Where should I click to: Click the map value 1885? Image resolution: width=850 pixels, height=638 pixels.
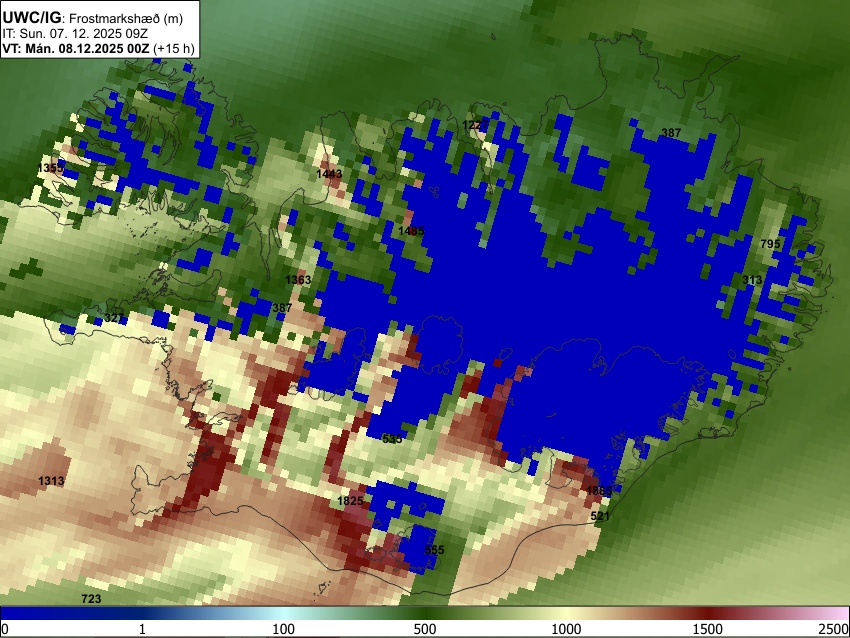[599, 491]
